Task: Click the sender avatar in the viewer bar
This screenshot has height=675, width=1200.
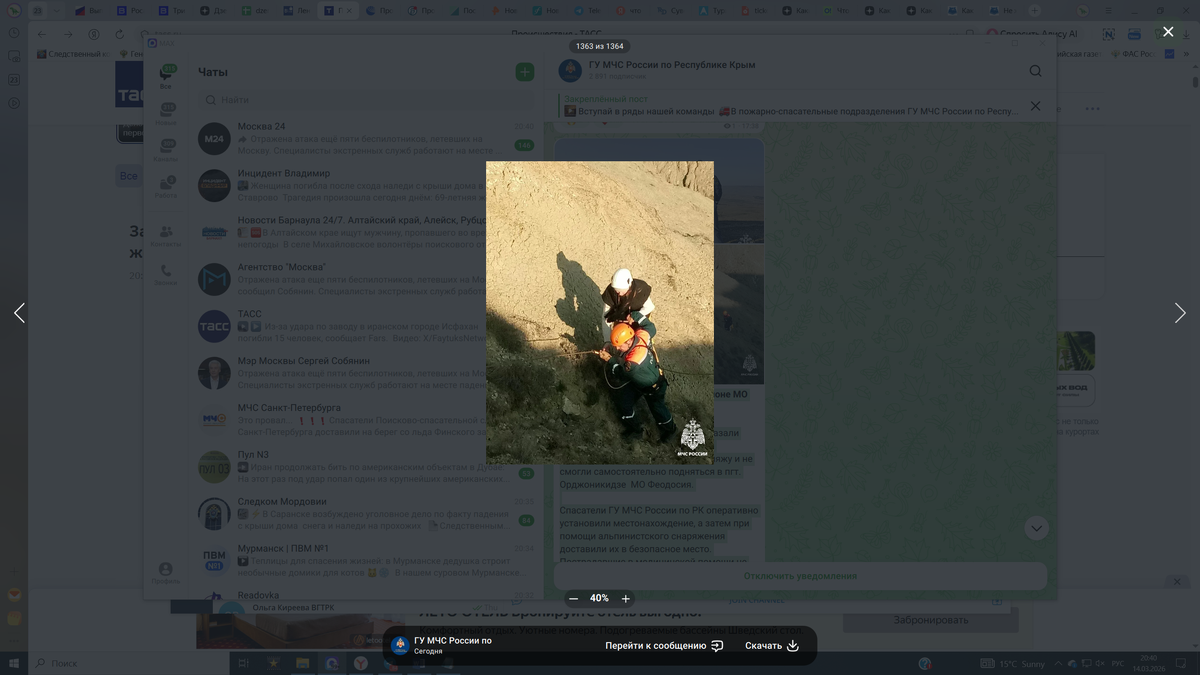Action: pyautogui.click(x=400, y=645)
